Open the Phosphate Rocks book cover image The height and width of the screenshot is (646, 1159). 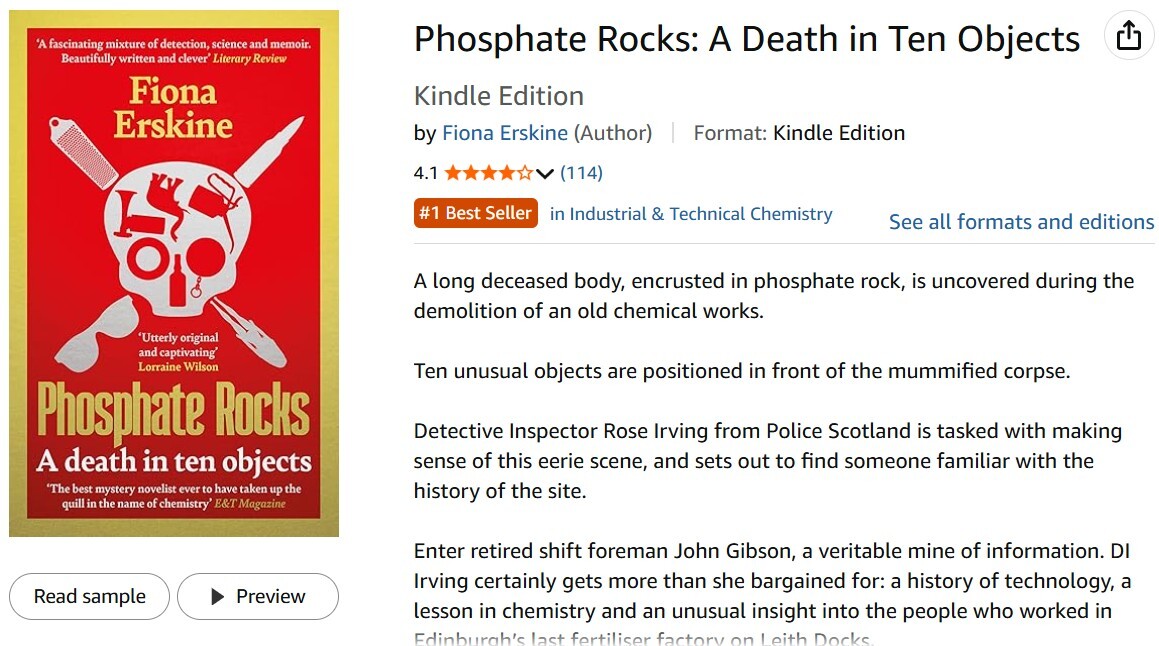click(174, 273)
